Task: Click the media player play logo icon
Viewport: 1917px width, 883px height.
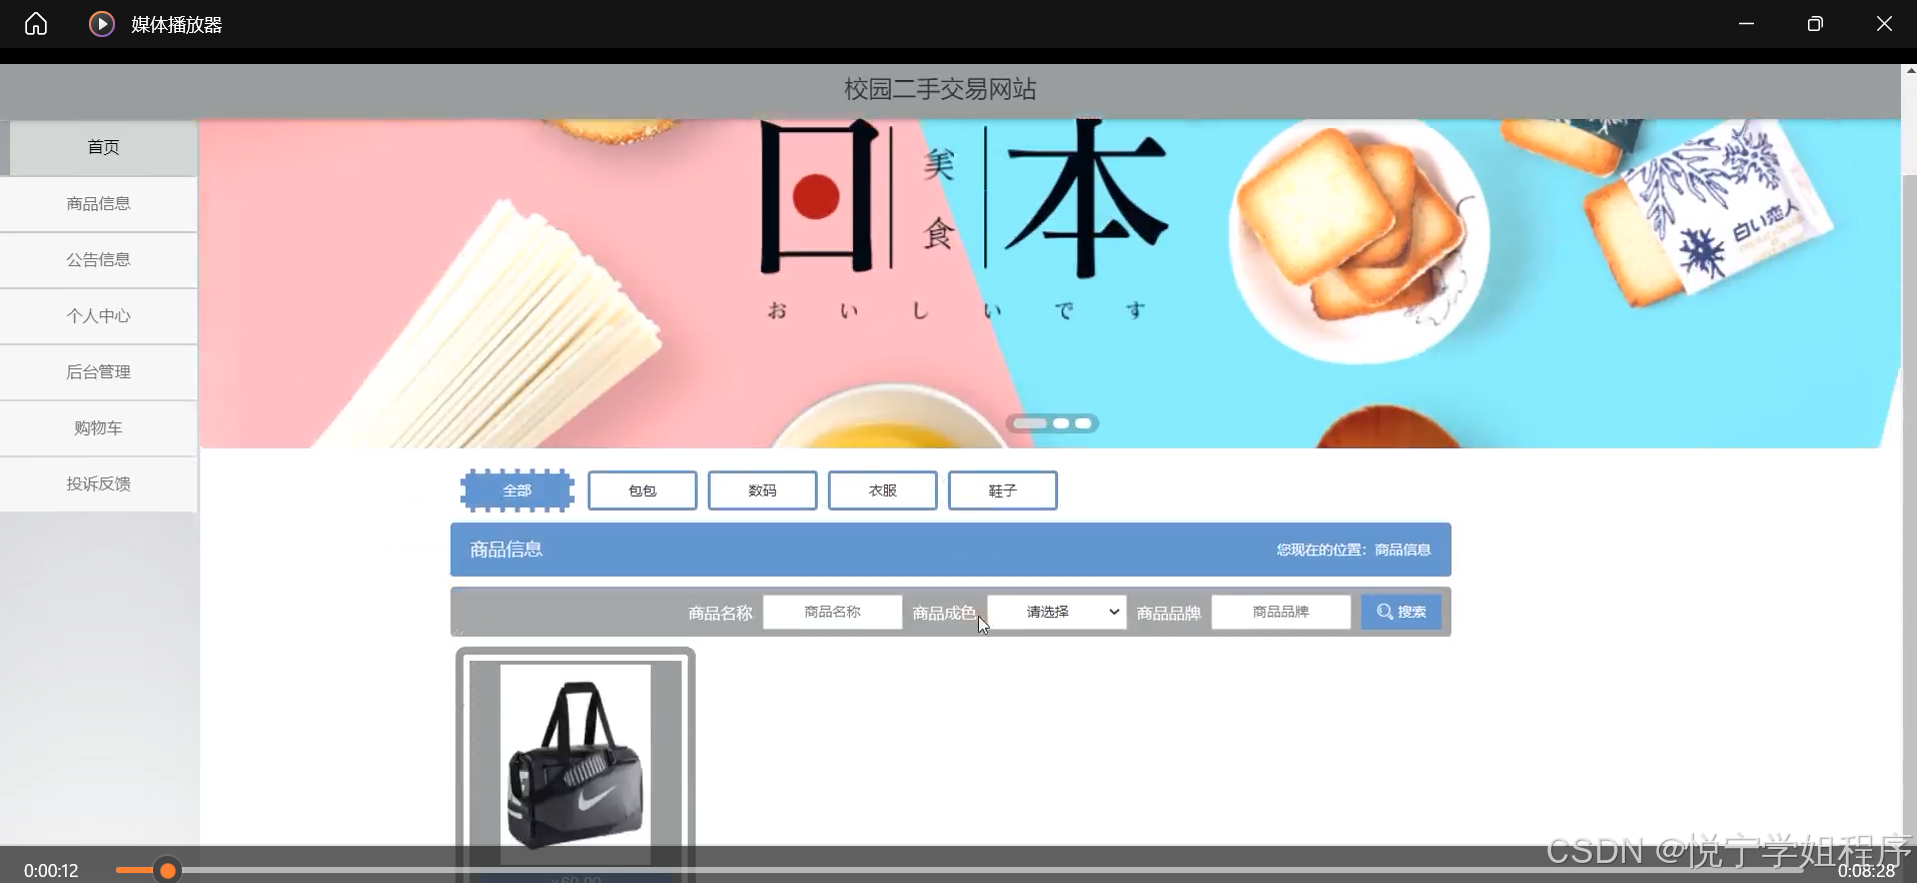Action: point(101,24)
